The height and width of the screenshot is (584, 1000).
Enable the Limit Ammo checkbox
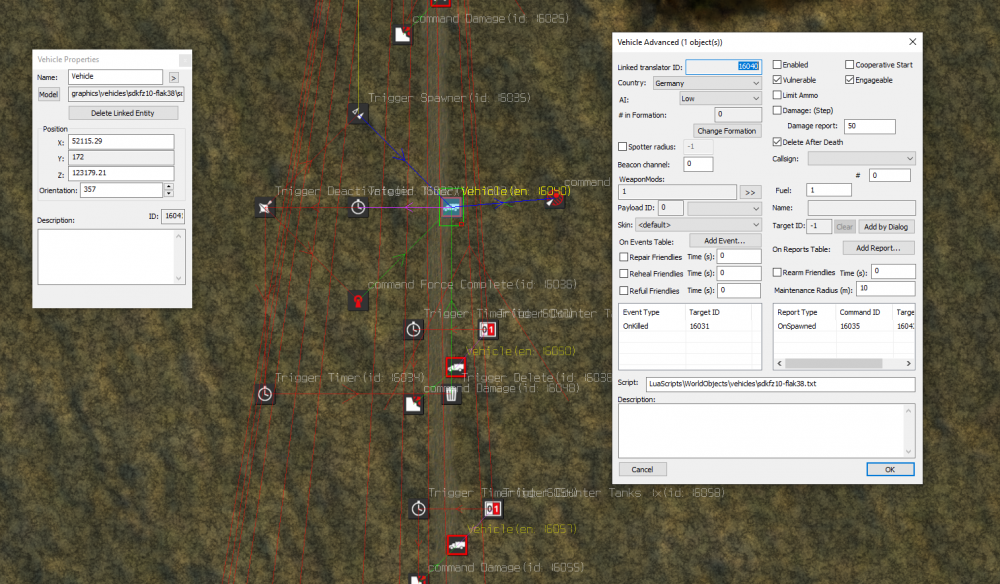pyautogui.click(x=777, y=95)
